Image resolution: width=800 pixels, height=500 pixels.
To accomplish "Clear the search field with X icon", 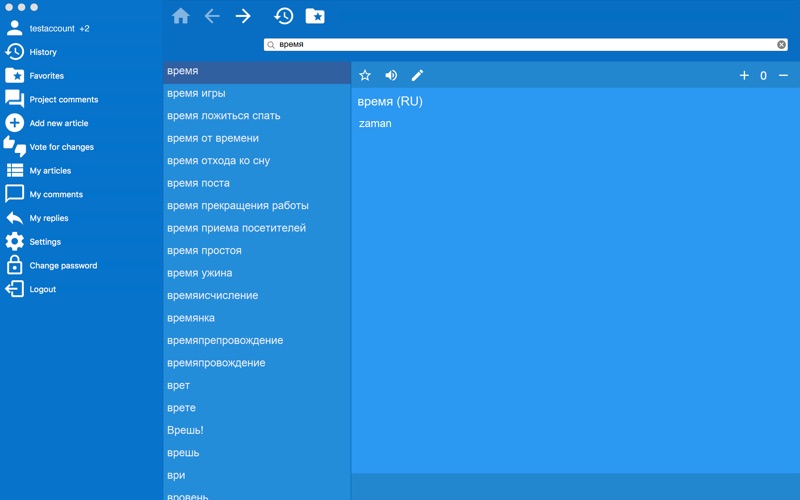I will (781, 45).
